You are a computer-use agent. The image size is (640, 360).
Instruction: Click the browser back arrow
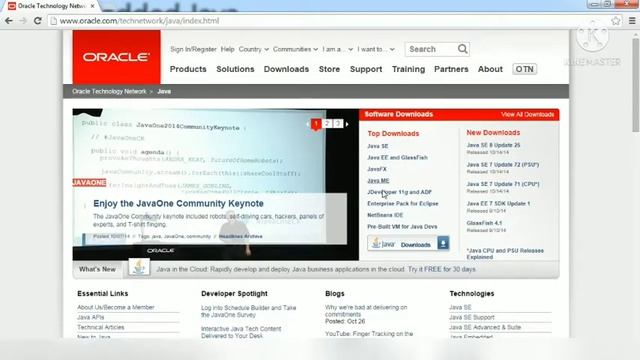9,21
